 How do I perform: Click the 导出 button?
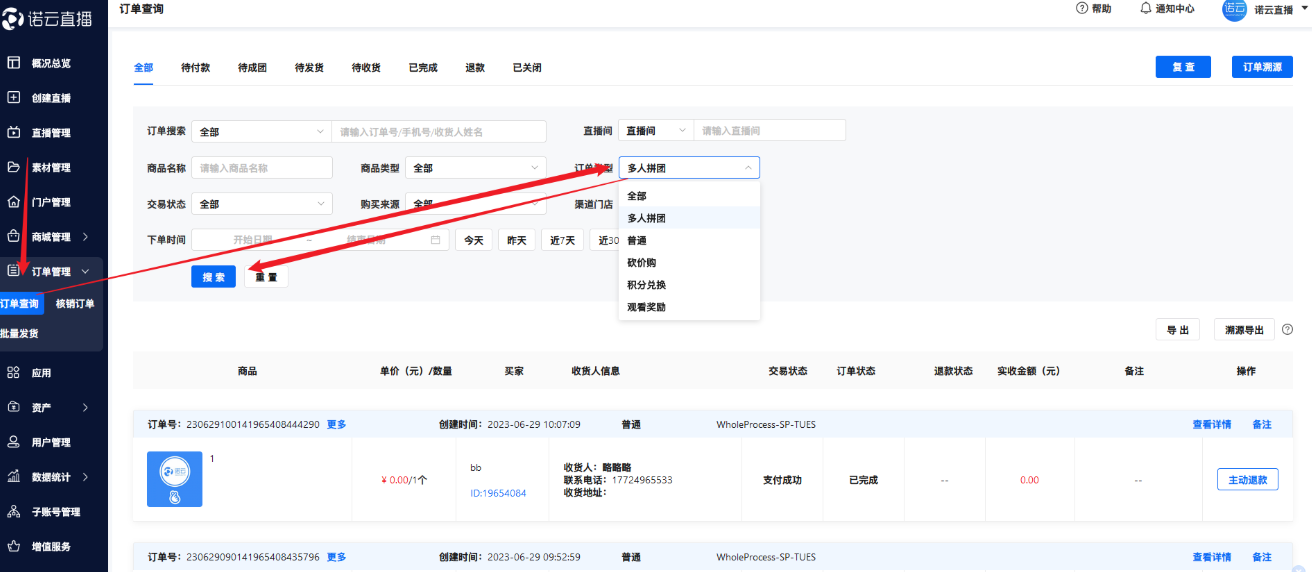coord(1177,330)
